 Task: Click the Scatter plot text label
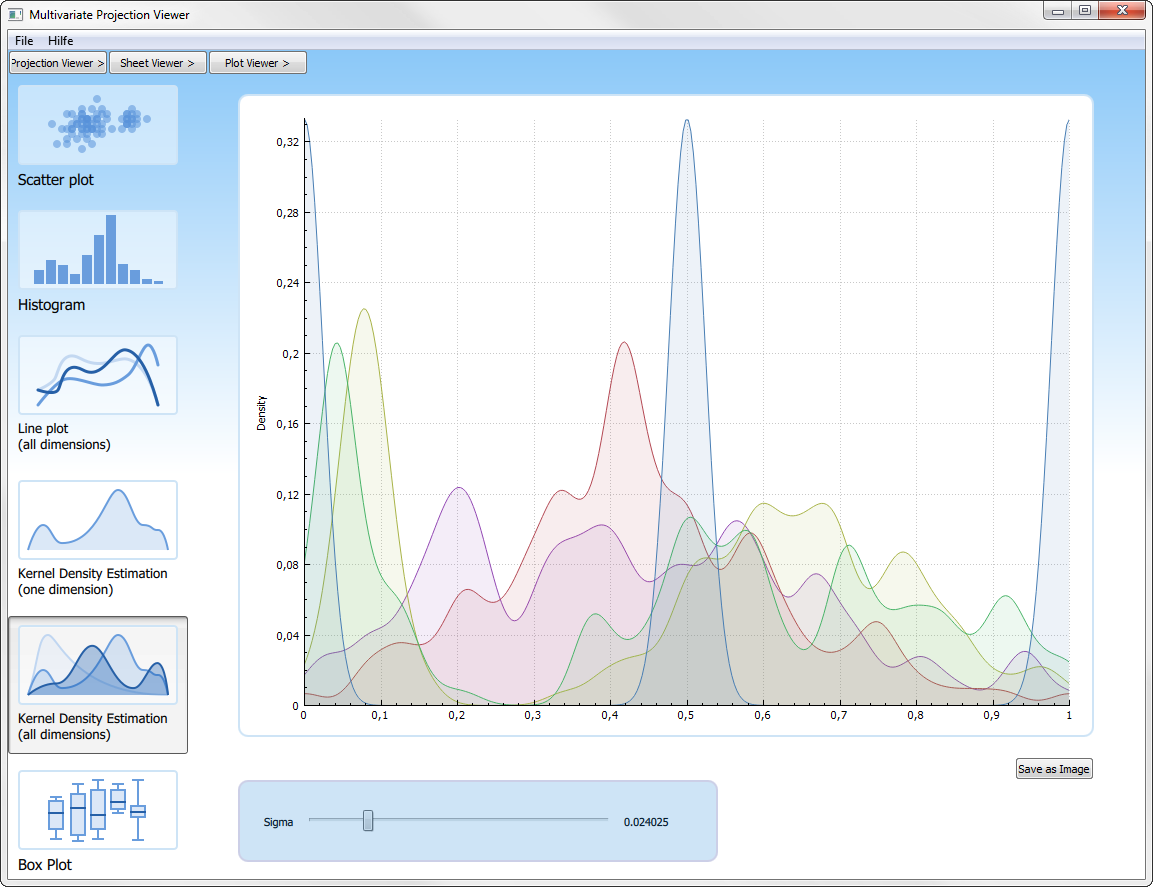point(56,180)
